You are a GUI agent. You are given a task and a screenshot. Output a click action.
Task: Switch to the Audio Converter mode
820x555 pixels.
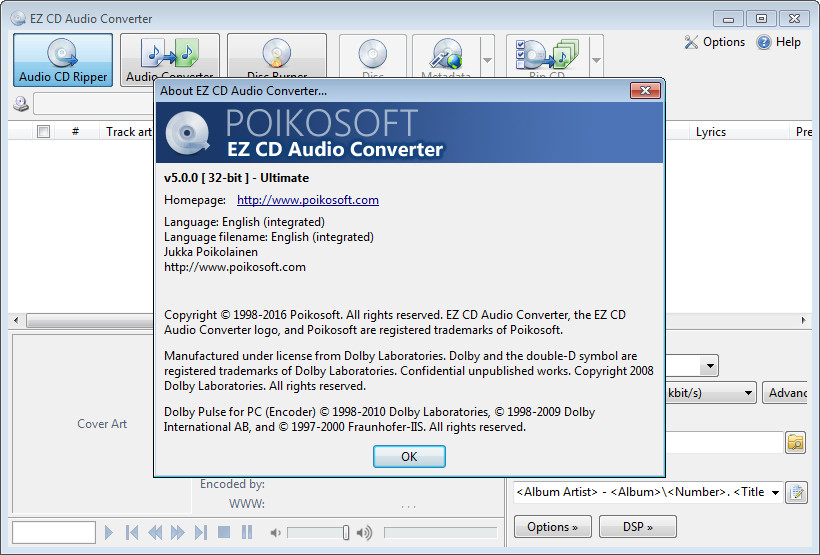pyautogui.click(x=169, y=57)
